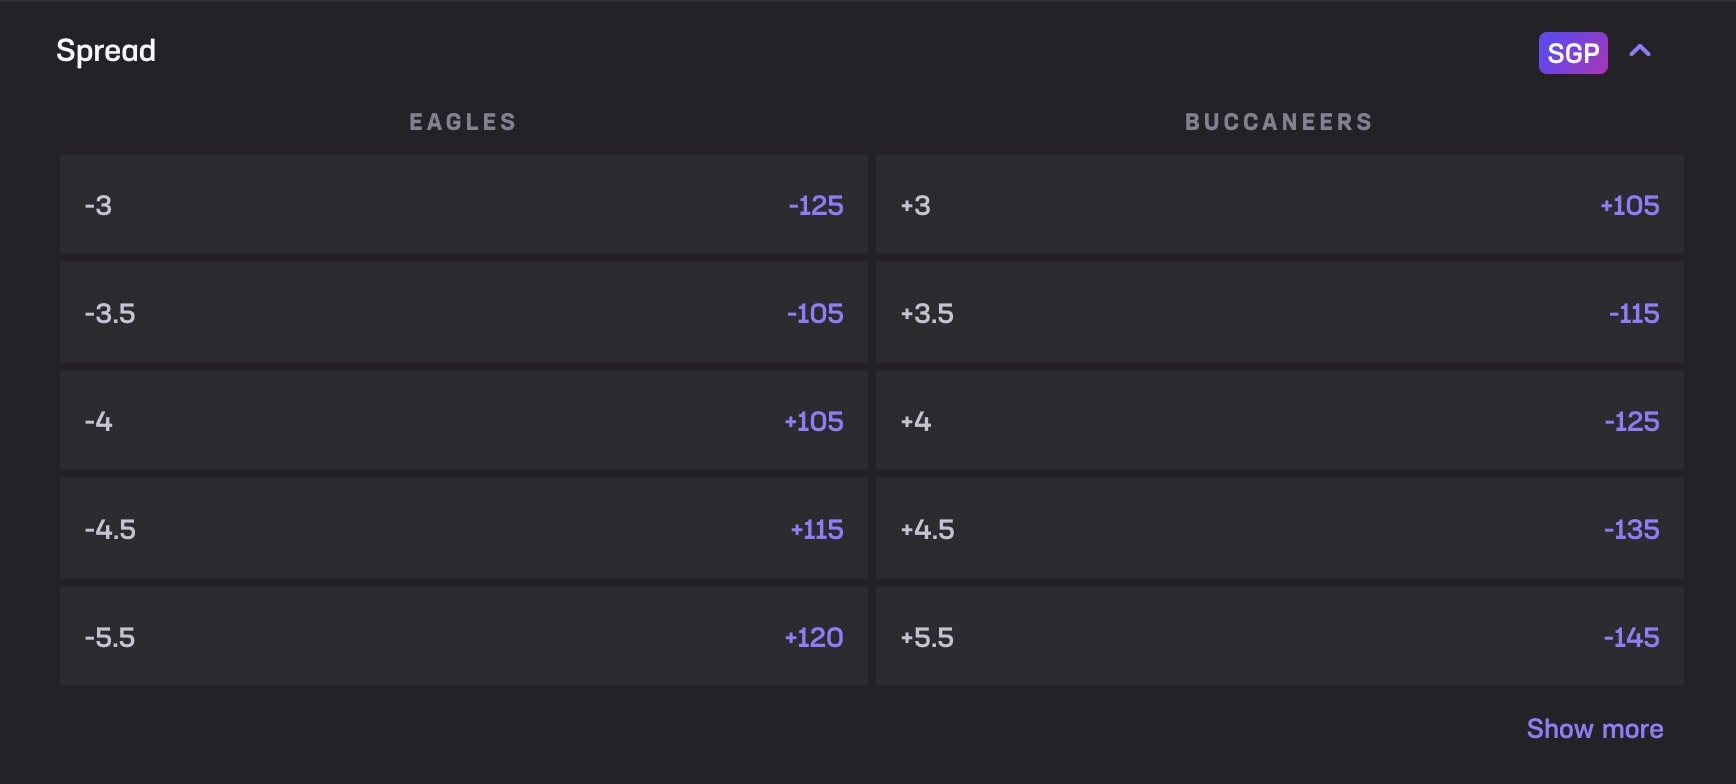1736x784 pixels.
Task: Pick Buccaneers +3 at +105
Action: [1279, 205]
